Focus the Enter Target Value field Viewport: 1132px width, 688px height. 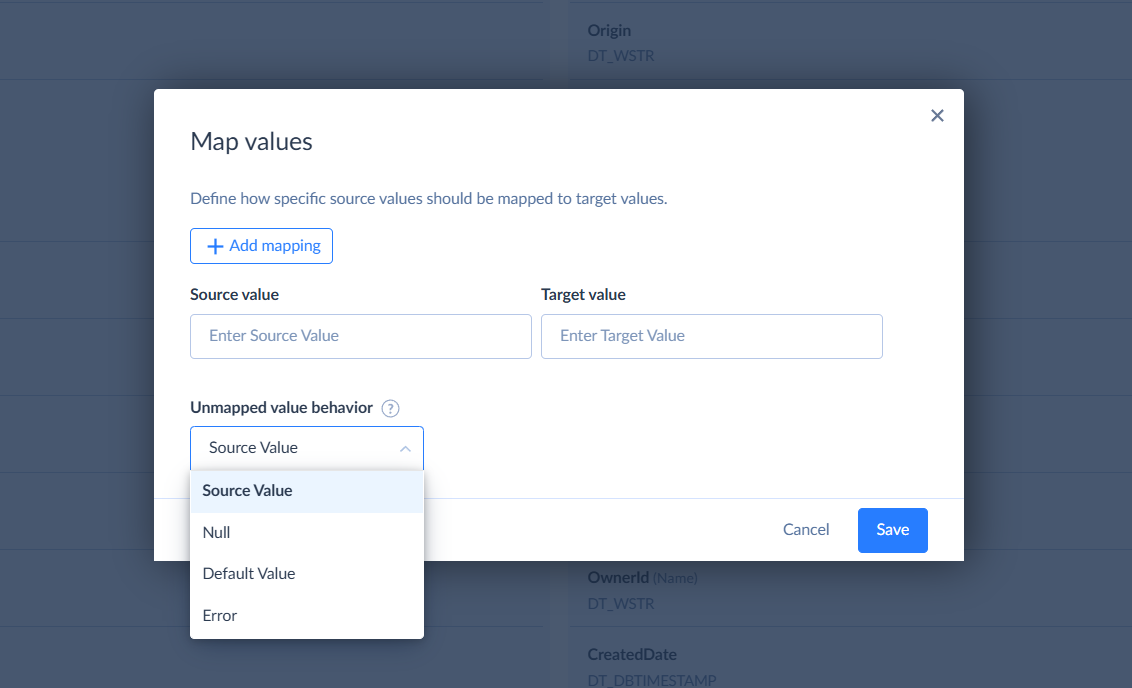711,336
